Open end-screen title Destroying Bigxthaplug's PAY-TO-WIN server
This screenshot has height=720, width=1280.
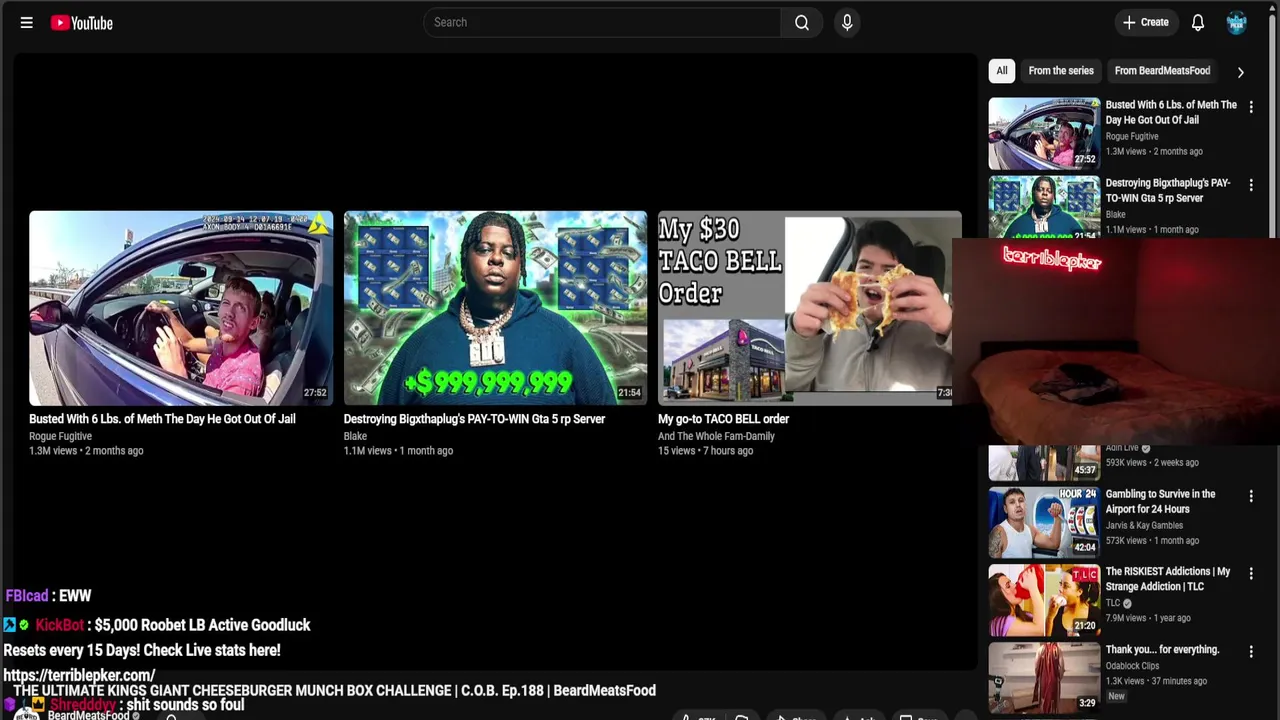[474, 419]
